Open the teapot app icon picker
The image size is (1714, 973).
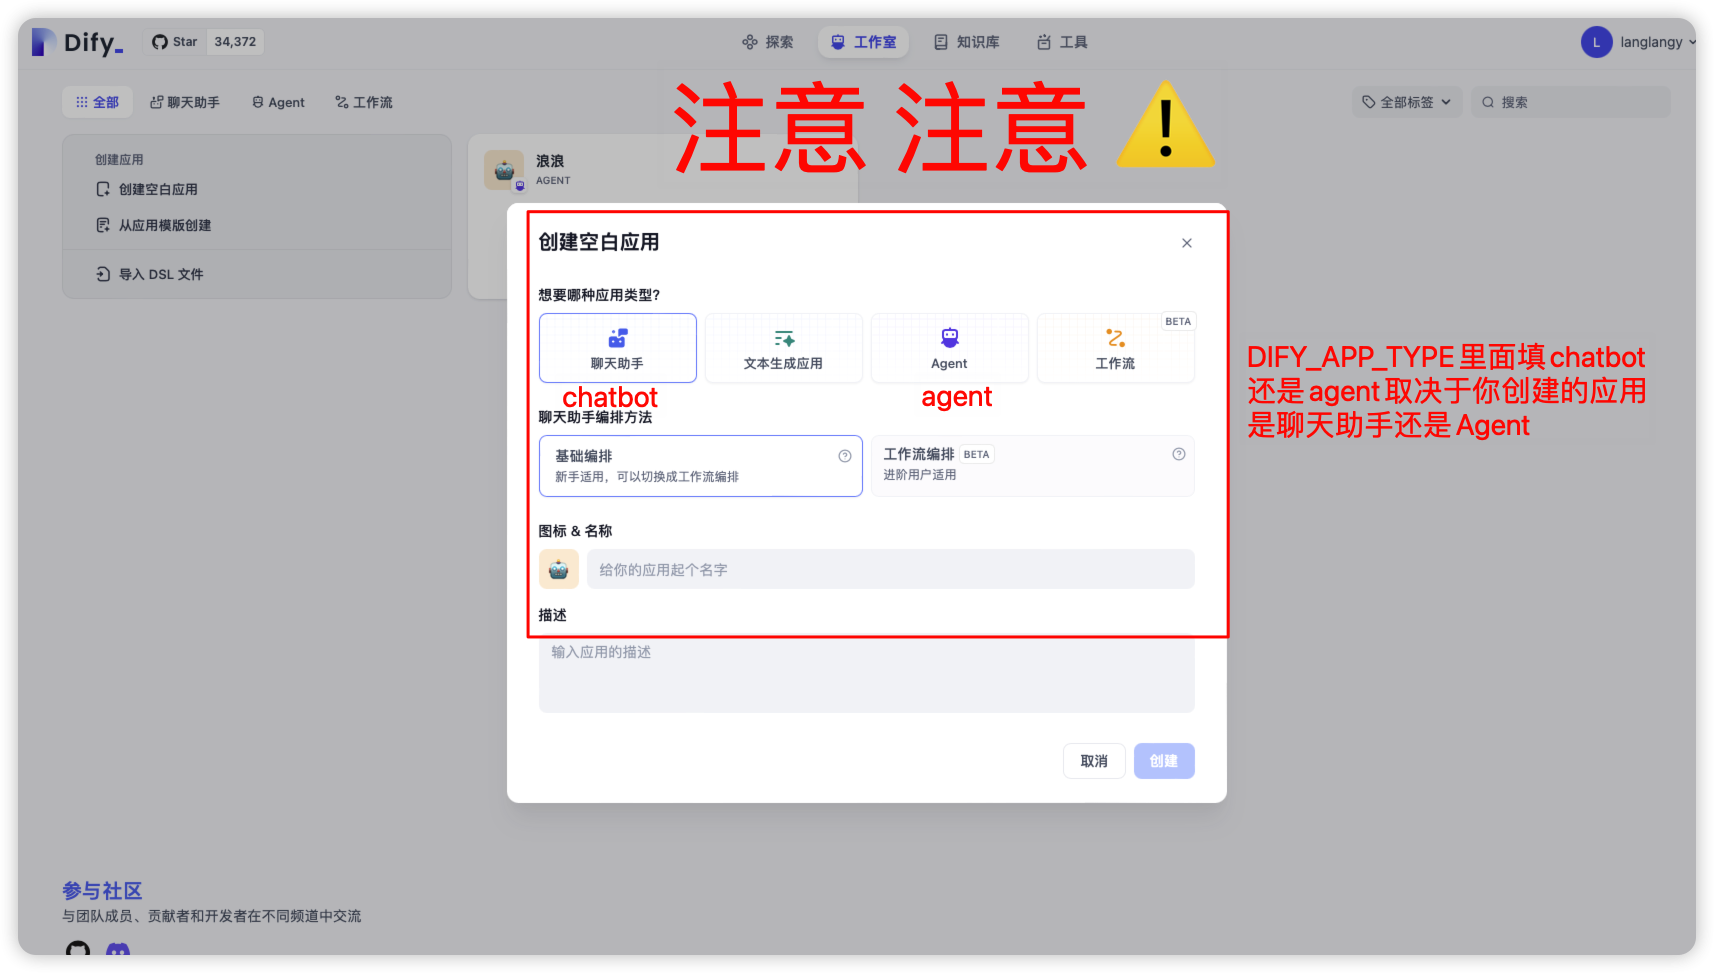[559, 568]
